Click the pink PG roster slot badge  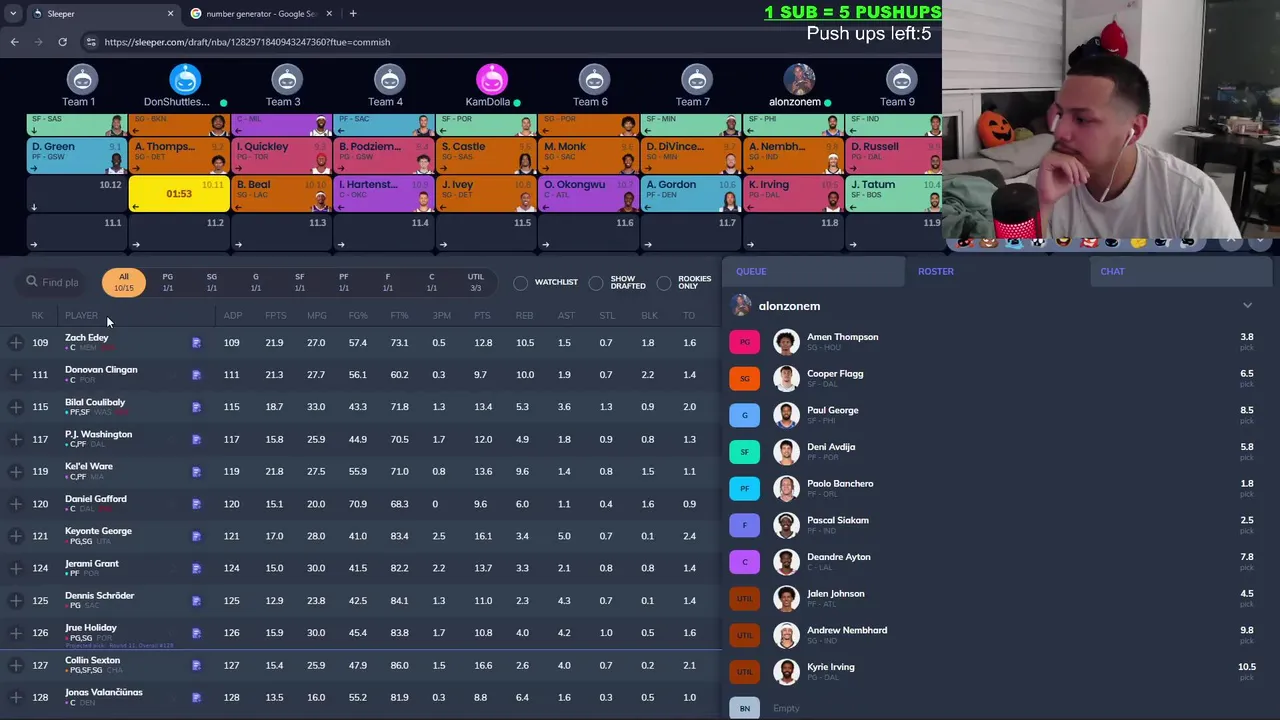(x=744, y=342)
